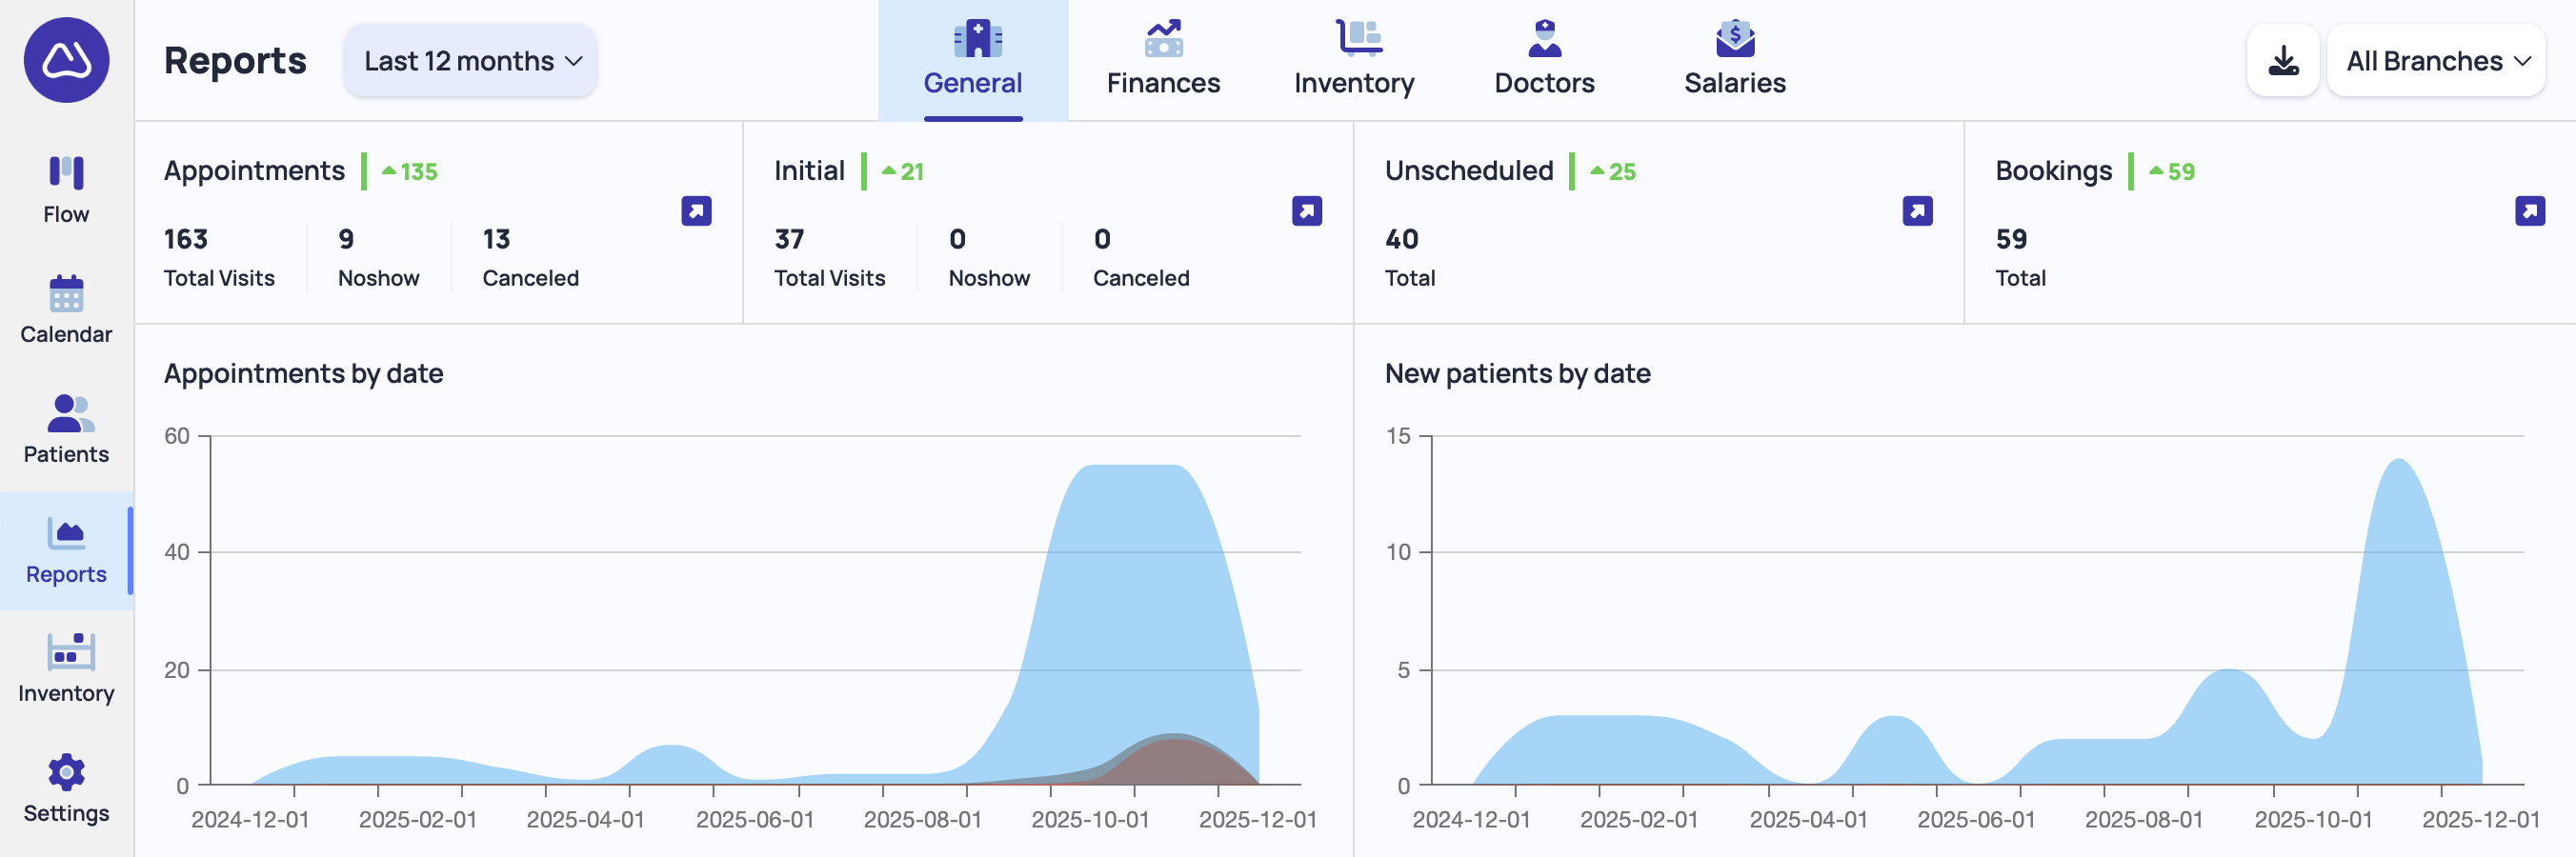Go to the Calendar page
The width and height of the screenshot is (2576, 857).
[x=66, y=309]
